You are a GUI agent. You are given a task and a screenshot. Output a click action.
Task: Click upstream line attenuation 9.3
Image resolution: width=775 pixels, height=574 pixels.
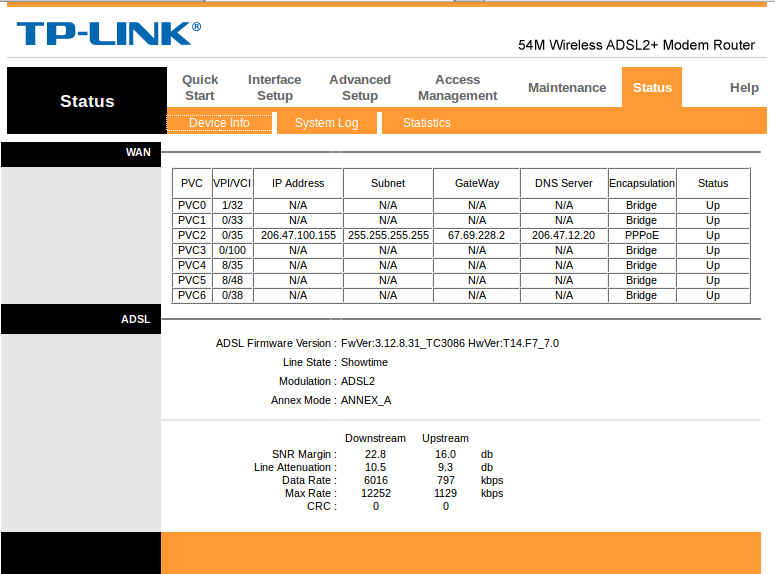pos(445,467)
